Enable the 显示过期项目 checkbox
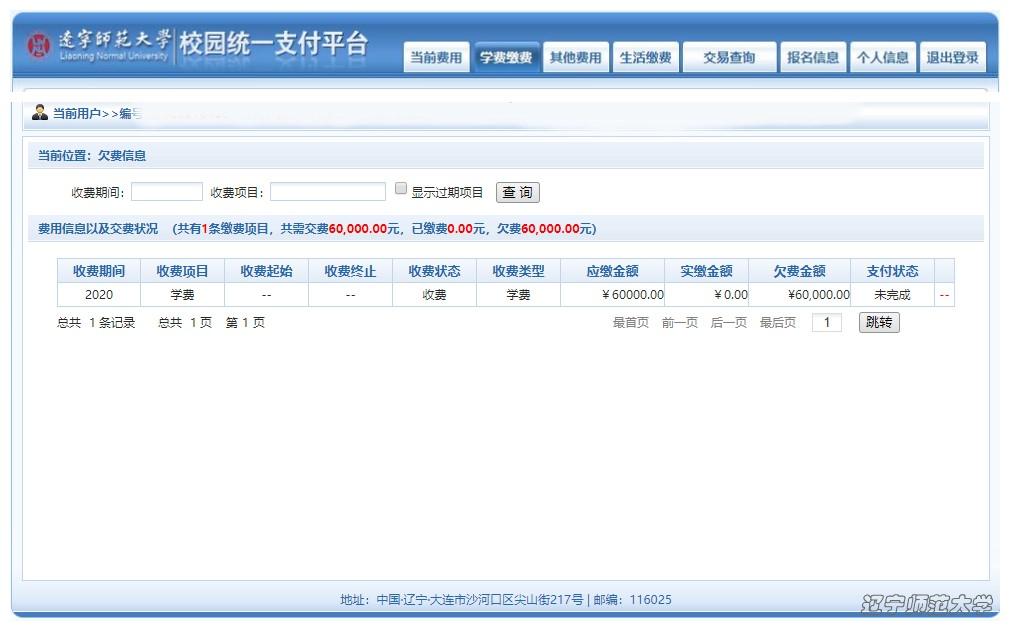 401,189
